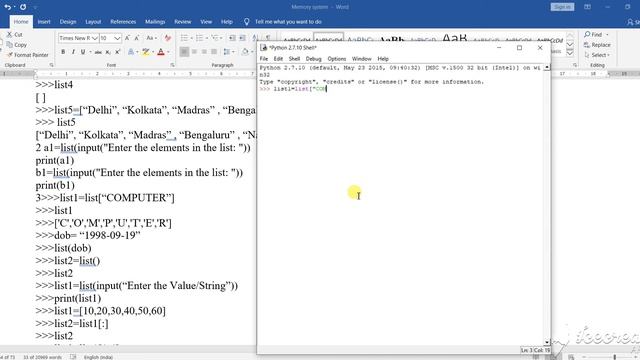The image size is (640, 360).
Task: Click the Redo icon in Word title bar
Action: coord(23,7)
